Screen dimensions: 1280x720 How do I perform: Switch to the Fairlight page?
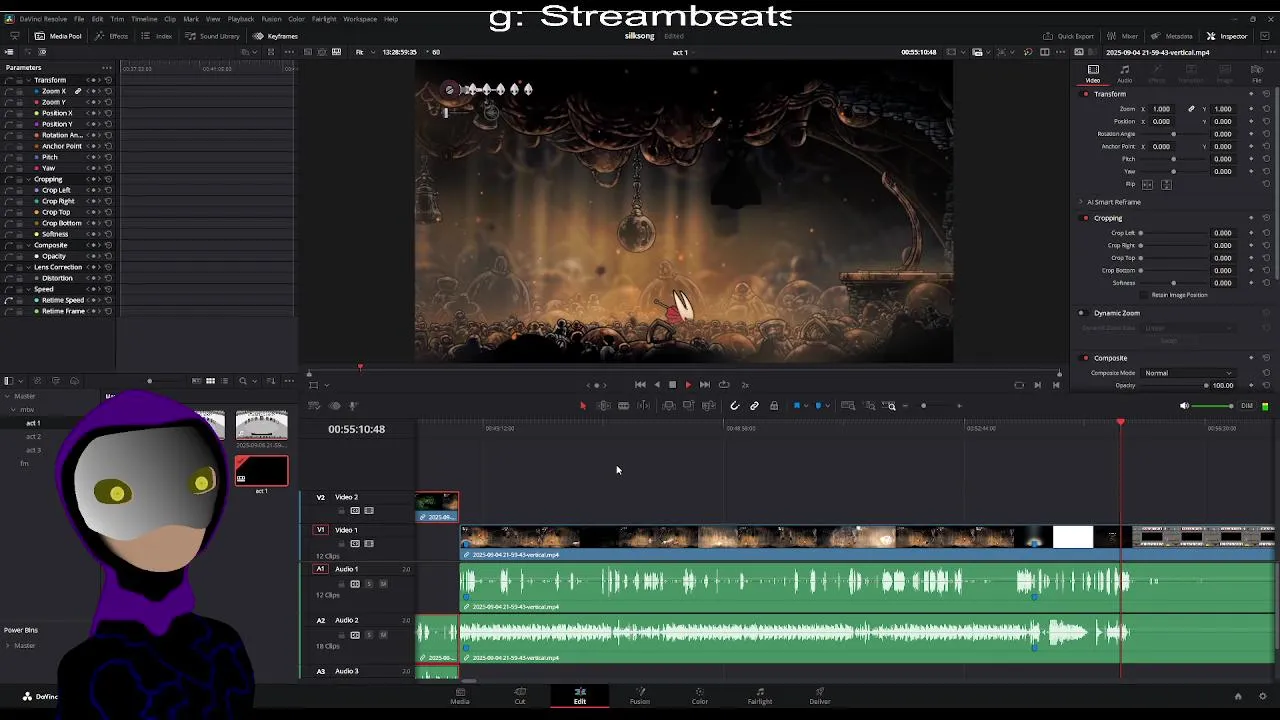point(760,695)
